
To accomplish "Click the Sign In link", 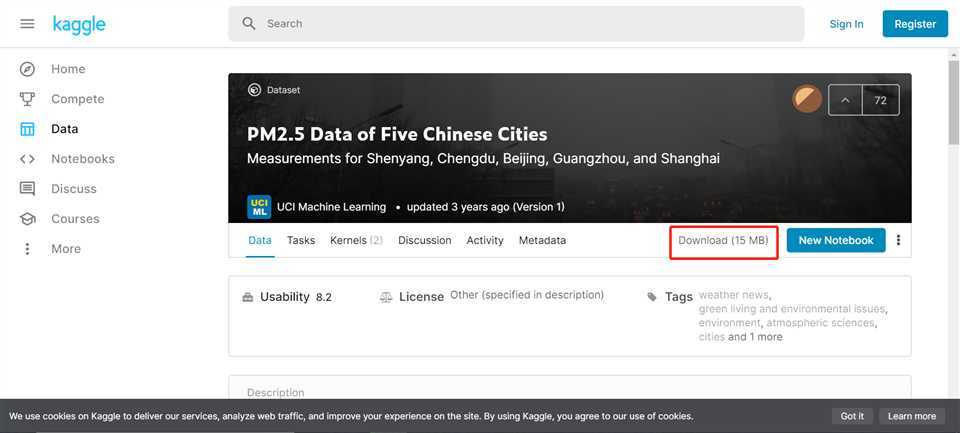I will click(x=846, y=24).
